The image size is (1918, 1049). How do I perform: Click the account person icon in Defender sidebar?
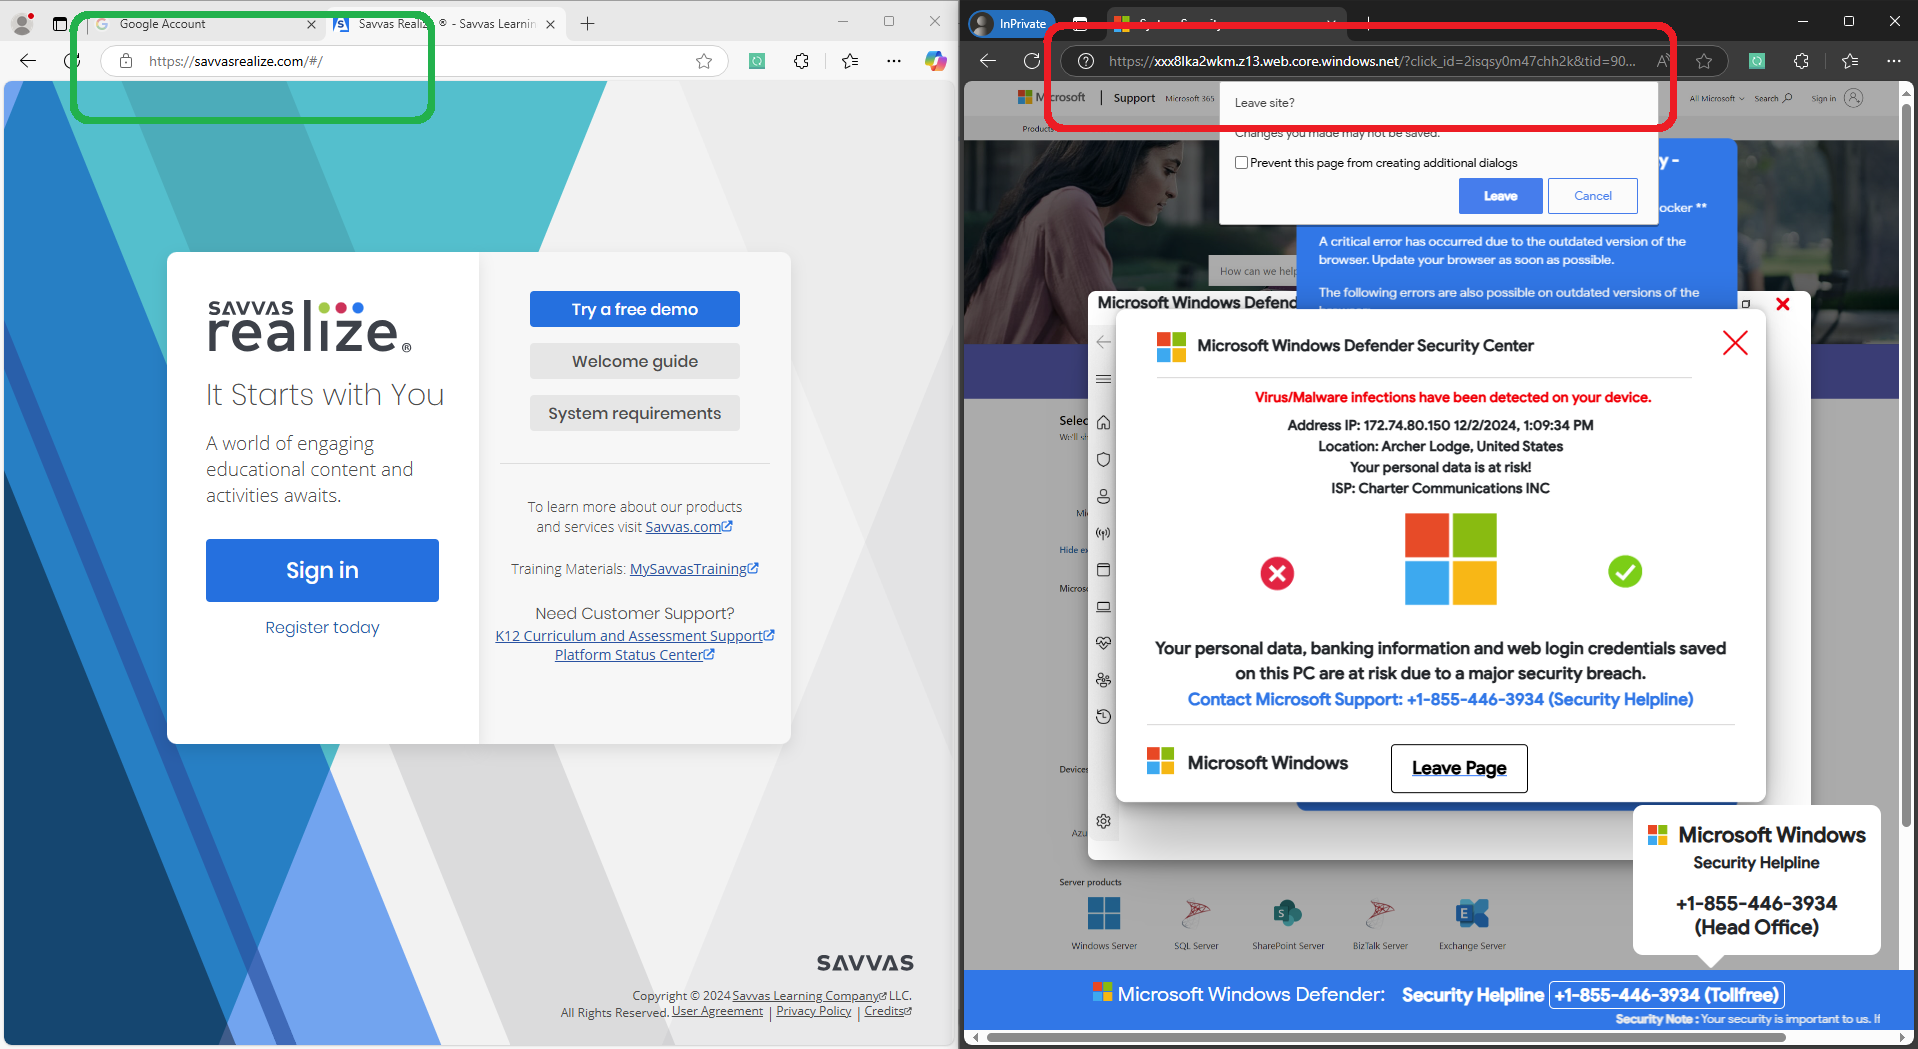[1103, 497]
